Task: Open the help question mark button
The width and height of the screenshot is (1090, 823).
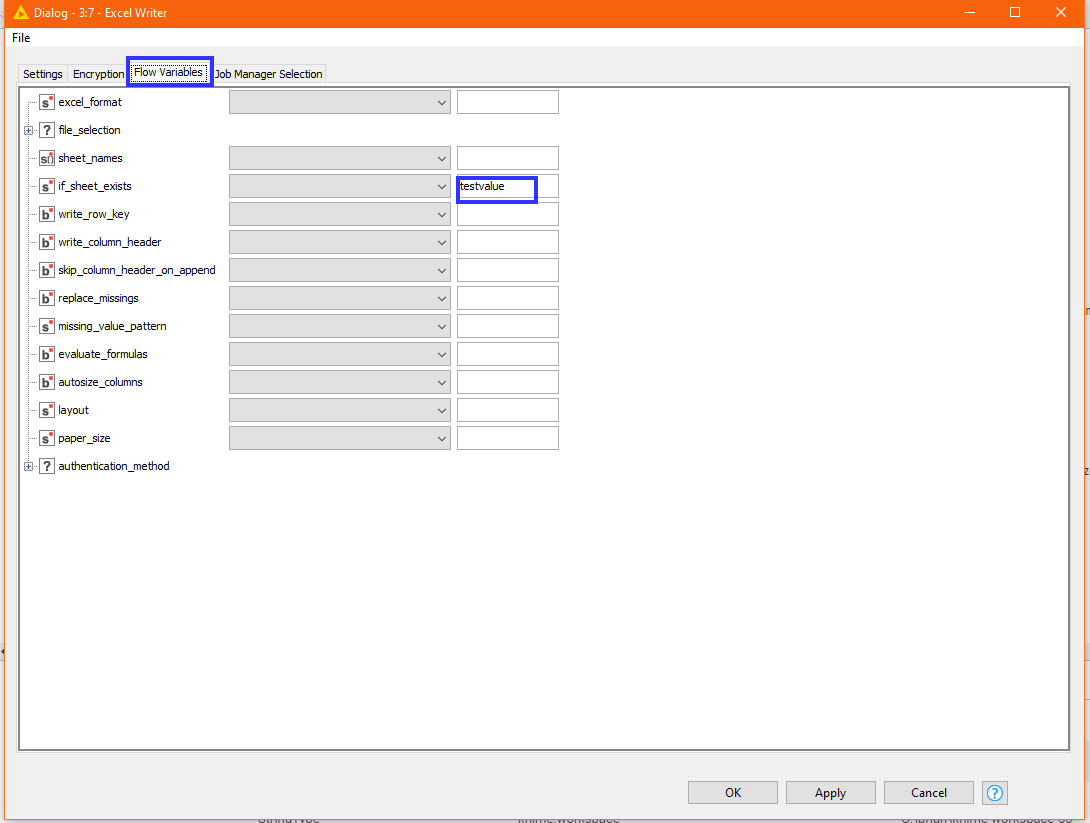Action: 994,792
